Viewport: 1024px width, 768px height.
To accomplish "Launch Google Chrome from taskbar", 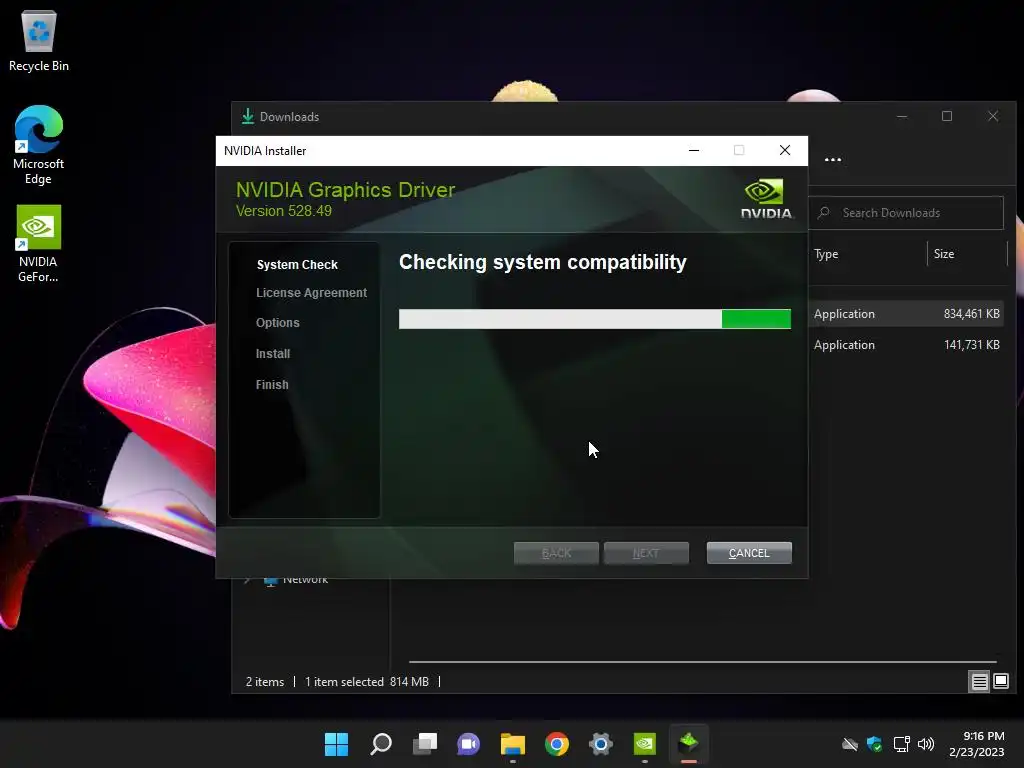I will (x=556, y=744).
